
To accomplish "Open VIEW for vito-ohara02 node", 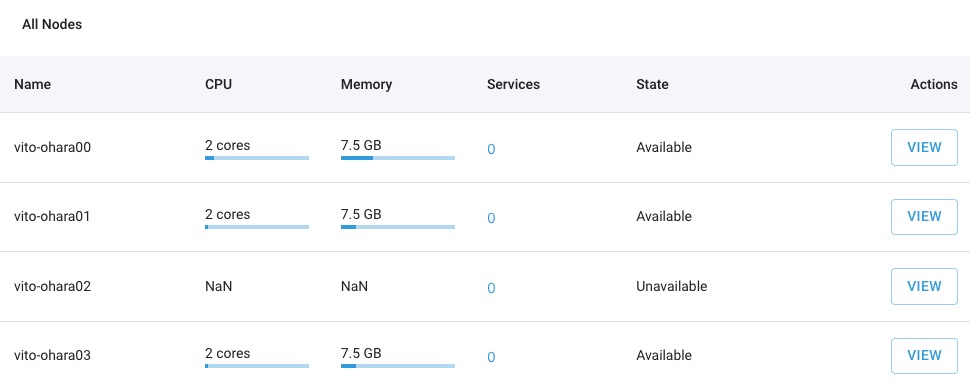I will point(924,286).
